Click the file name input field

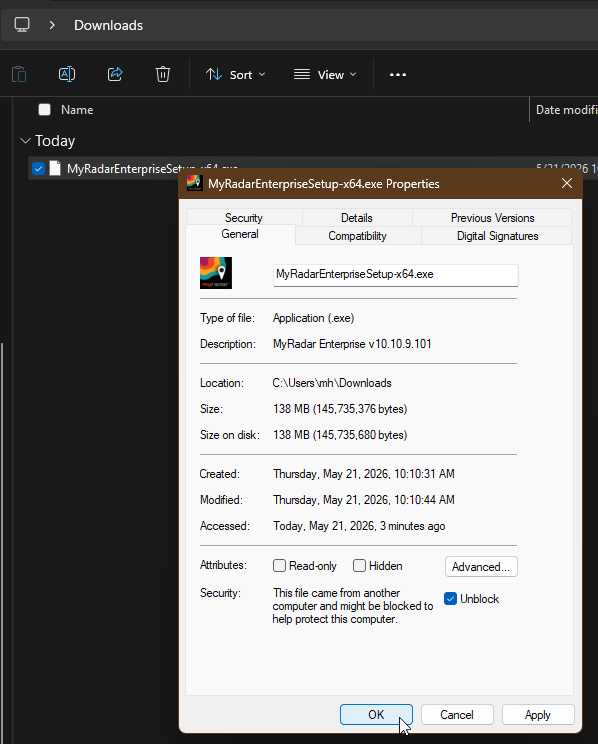396,275
